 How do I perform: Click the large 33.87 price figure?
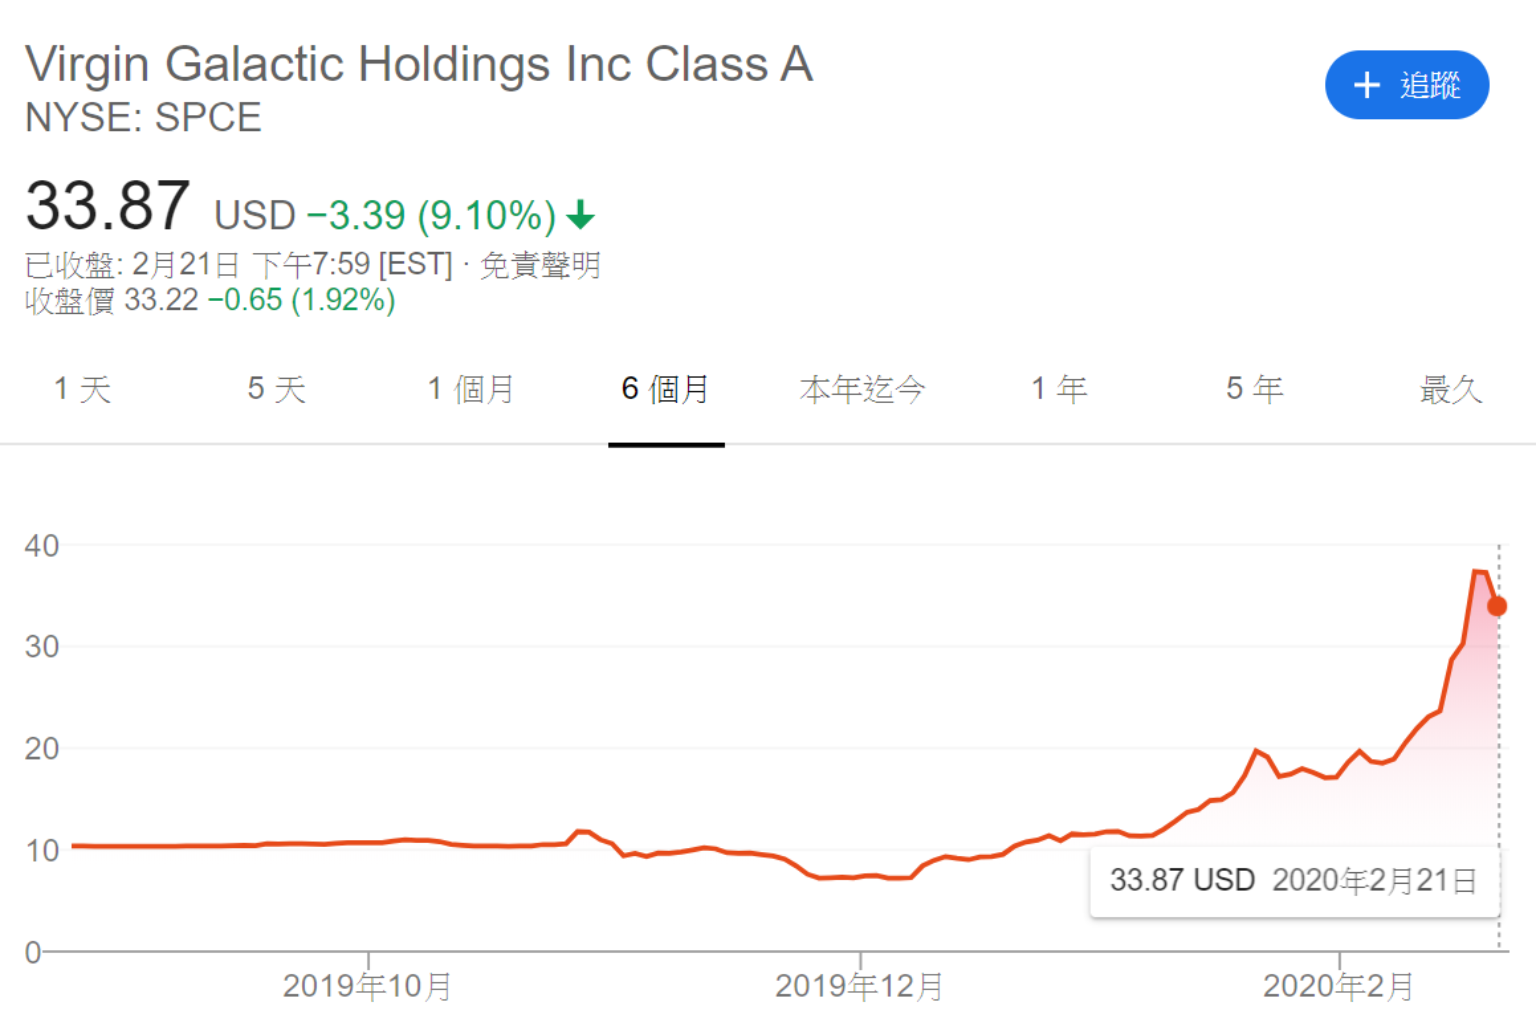pyautogui.click(x=107, y=206)
